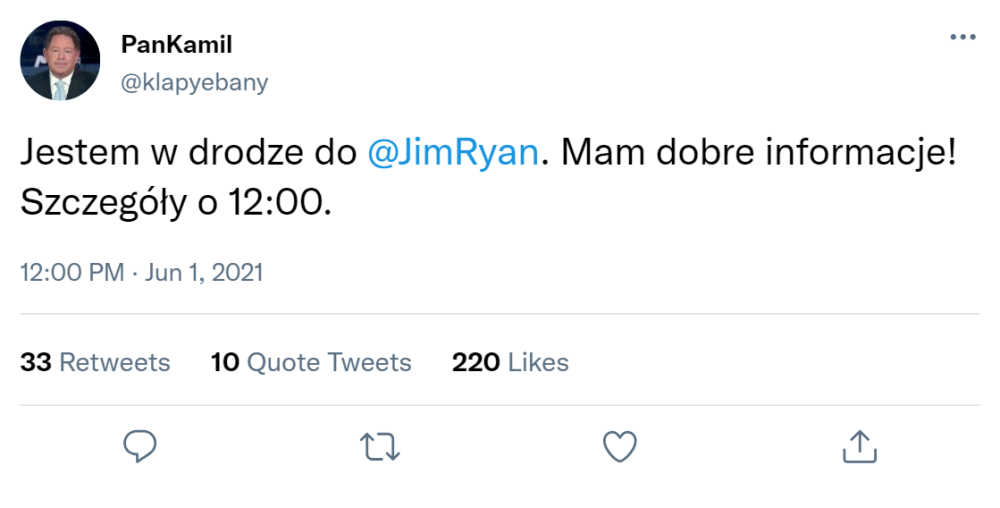Click the word "Quote" in stats row
1000x508 pixels.
283,362
